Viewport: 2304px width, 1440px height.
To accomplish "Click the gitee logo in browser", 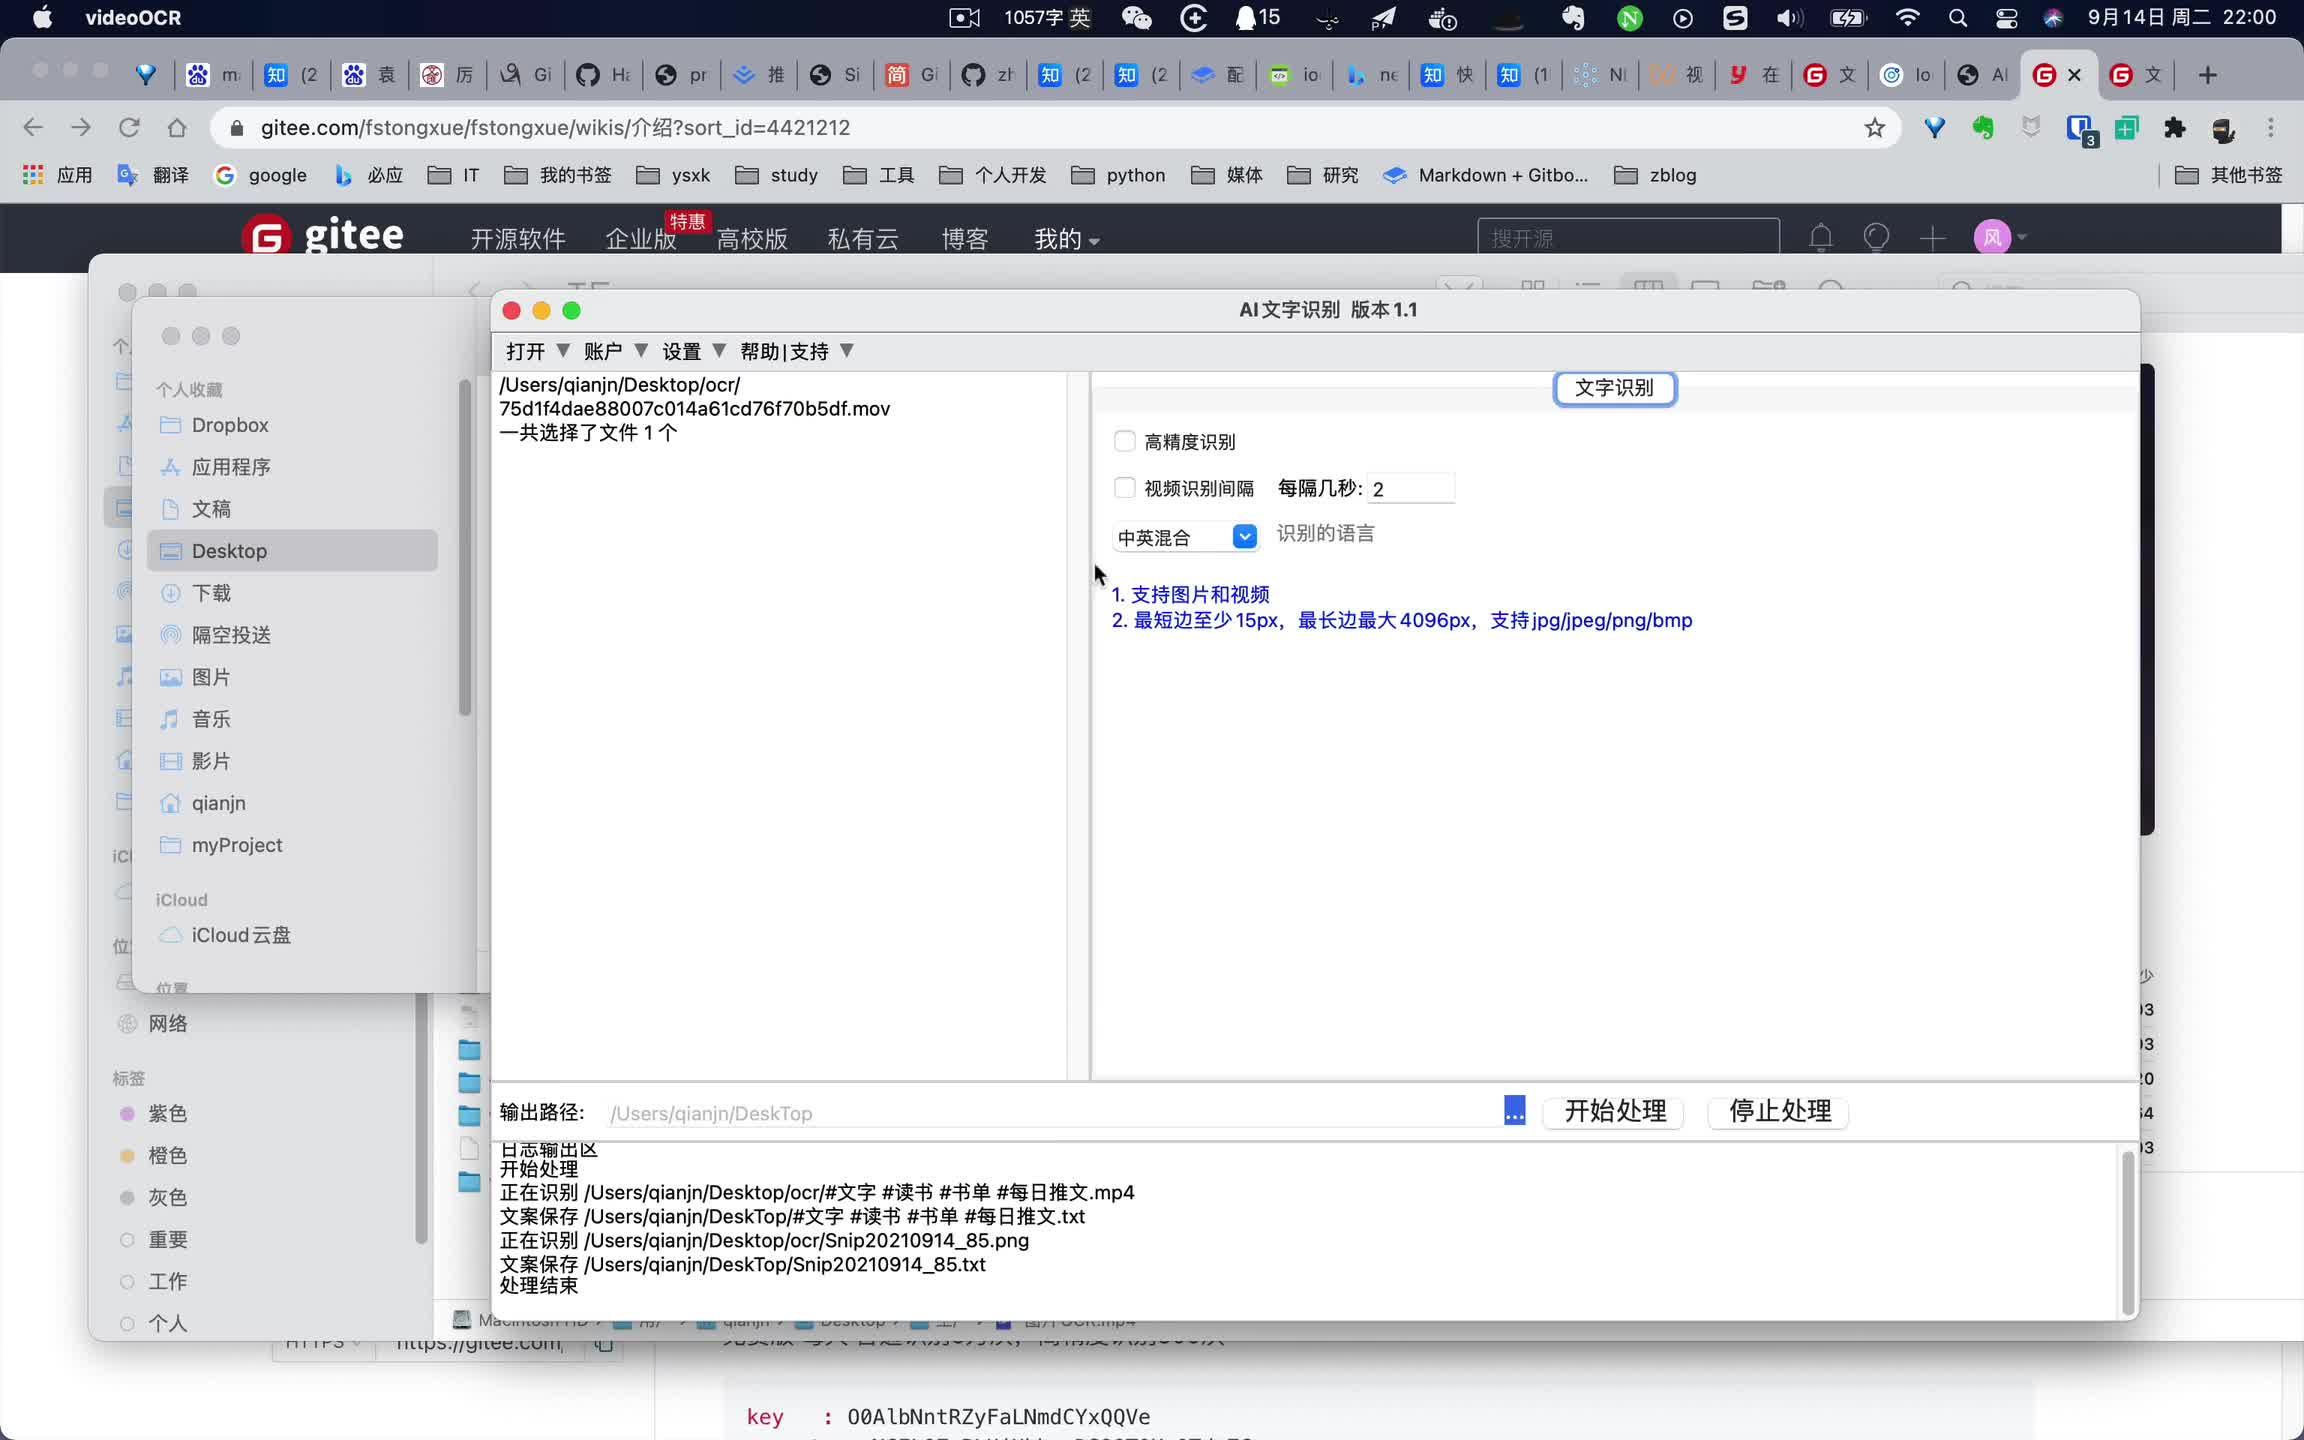I will [x=322, y=237].
